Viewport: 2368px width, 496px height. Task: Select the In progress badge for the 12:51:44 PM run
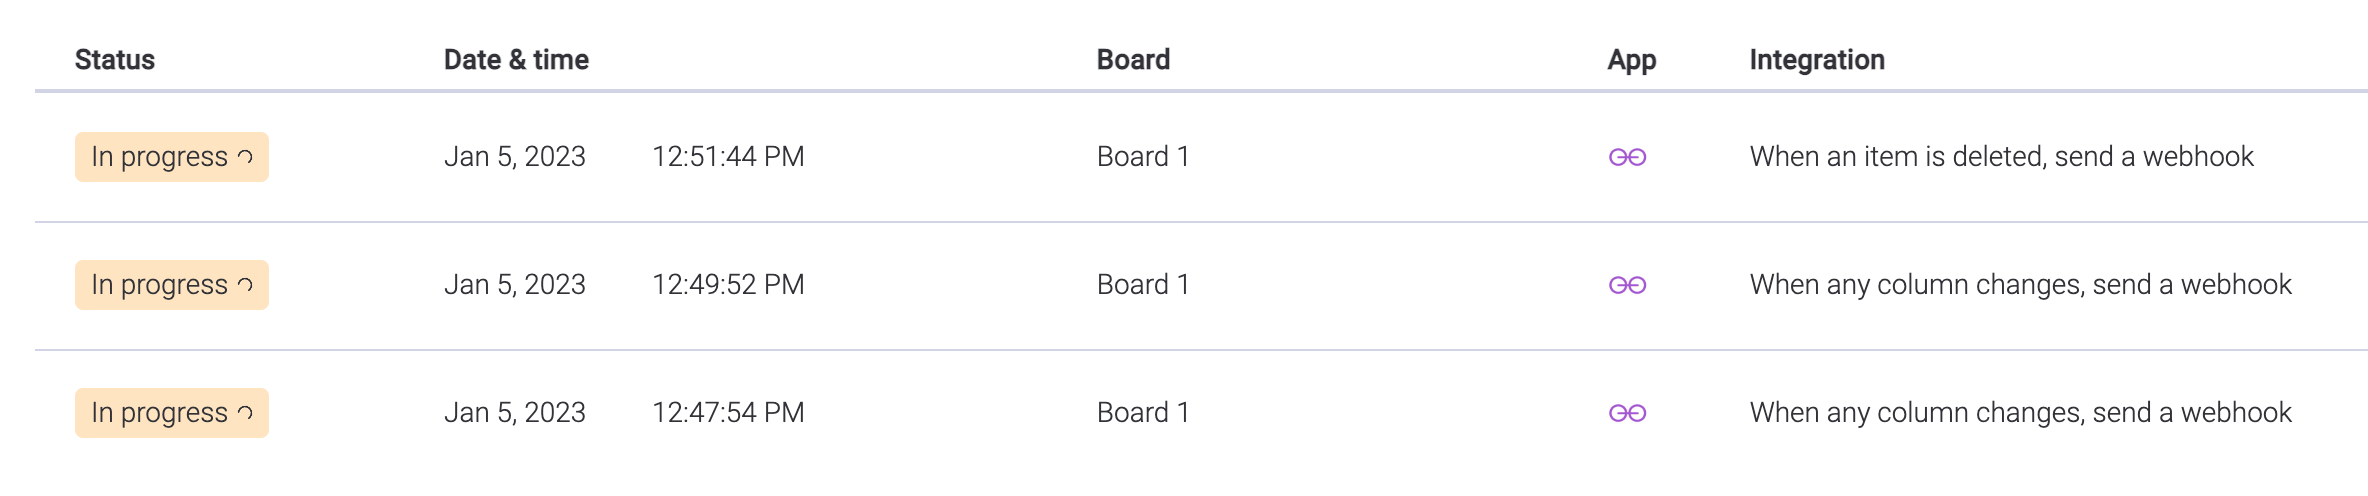click(172, 157)
